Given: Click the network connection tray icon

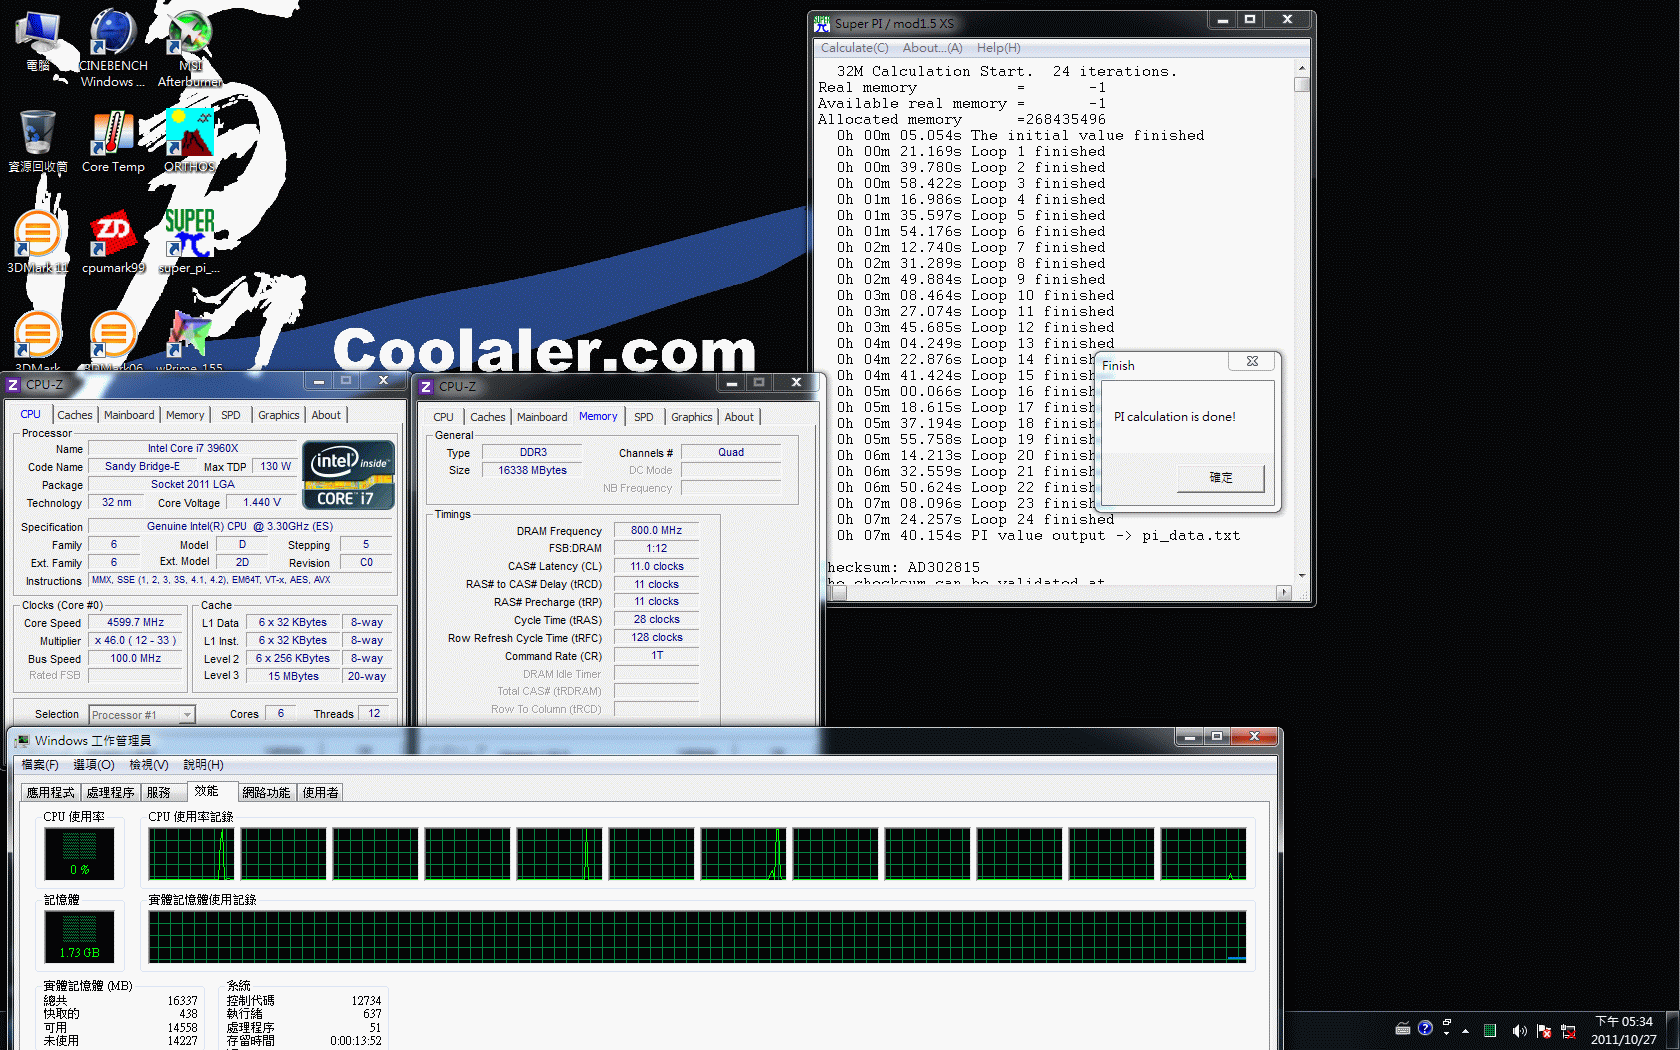Looking at the screenshot, I should (1568, 1031).
